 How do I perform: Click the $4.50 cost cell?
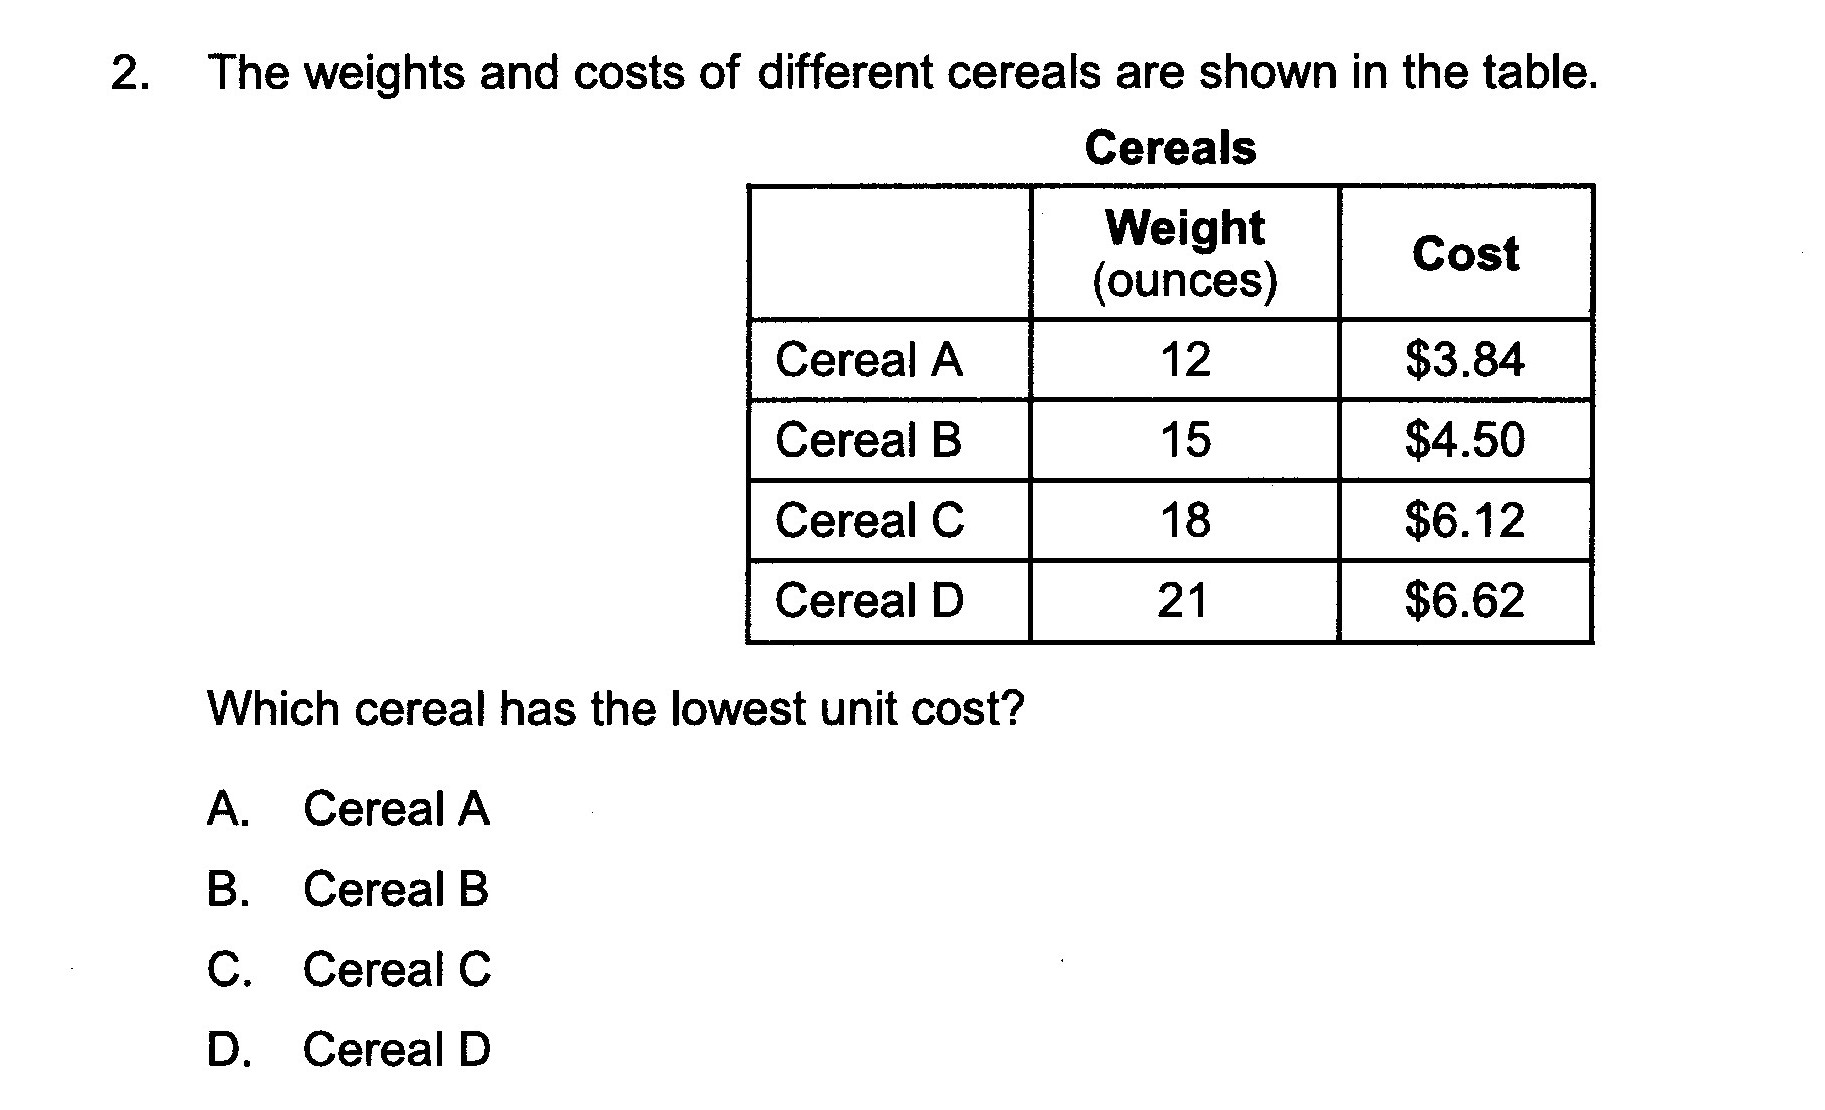pos(1465,440)
